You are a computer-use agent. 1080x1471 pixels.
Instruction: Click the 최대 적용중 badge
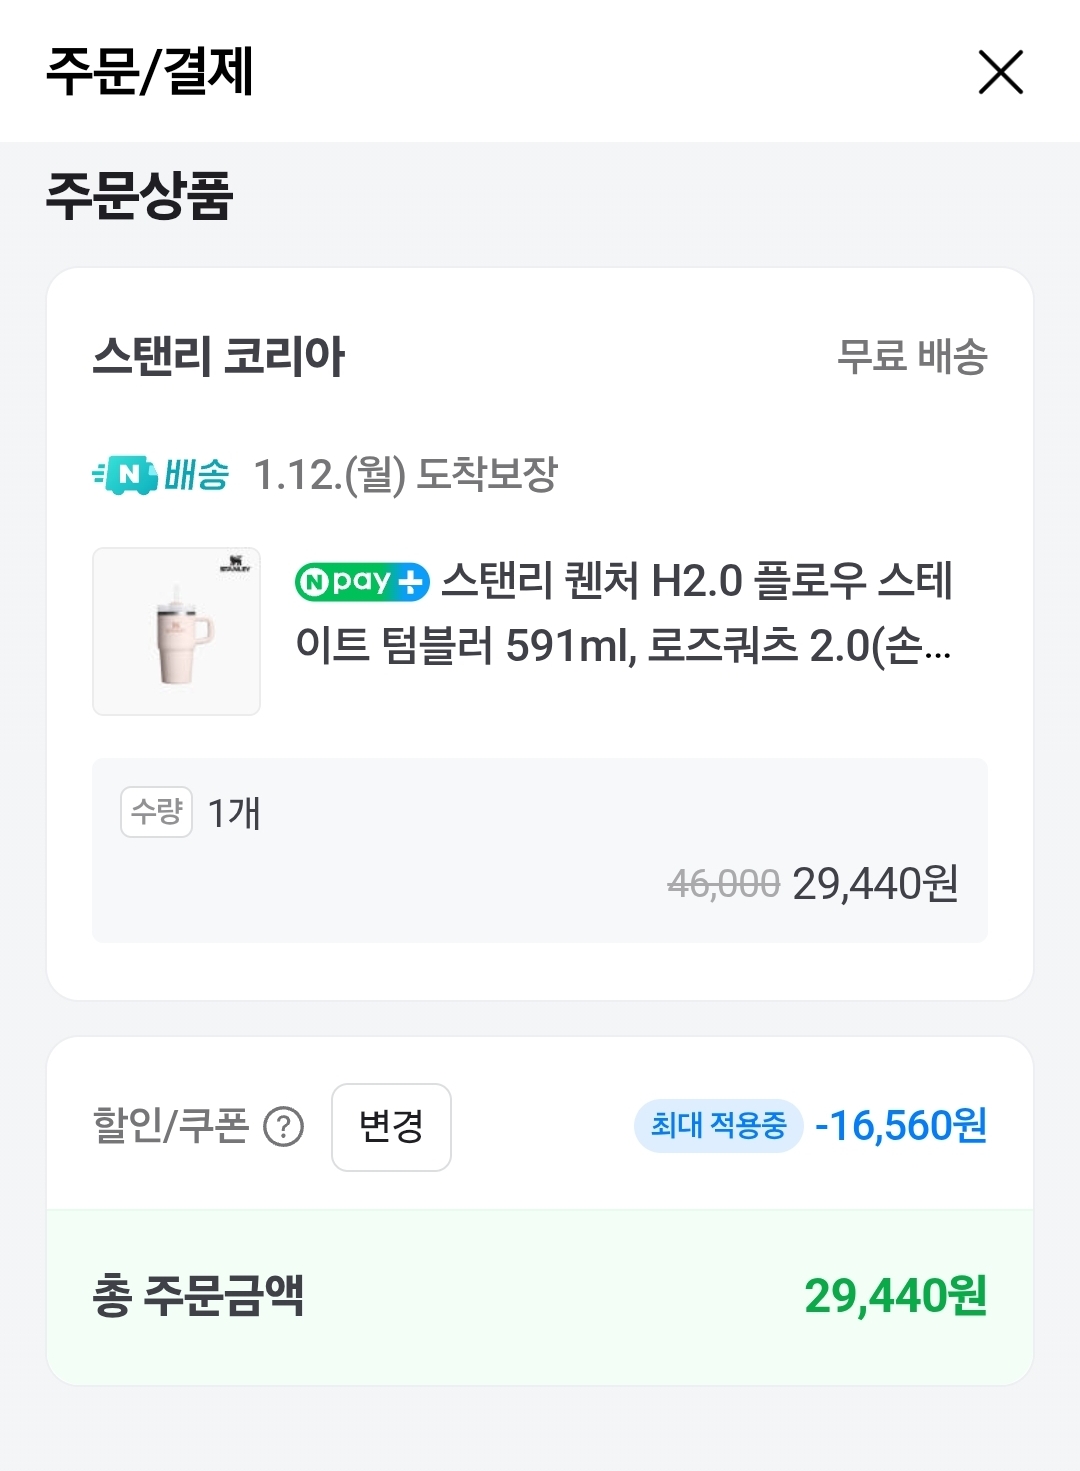coord(718,1126)
